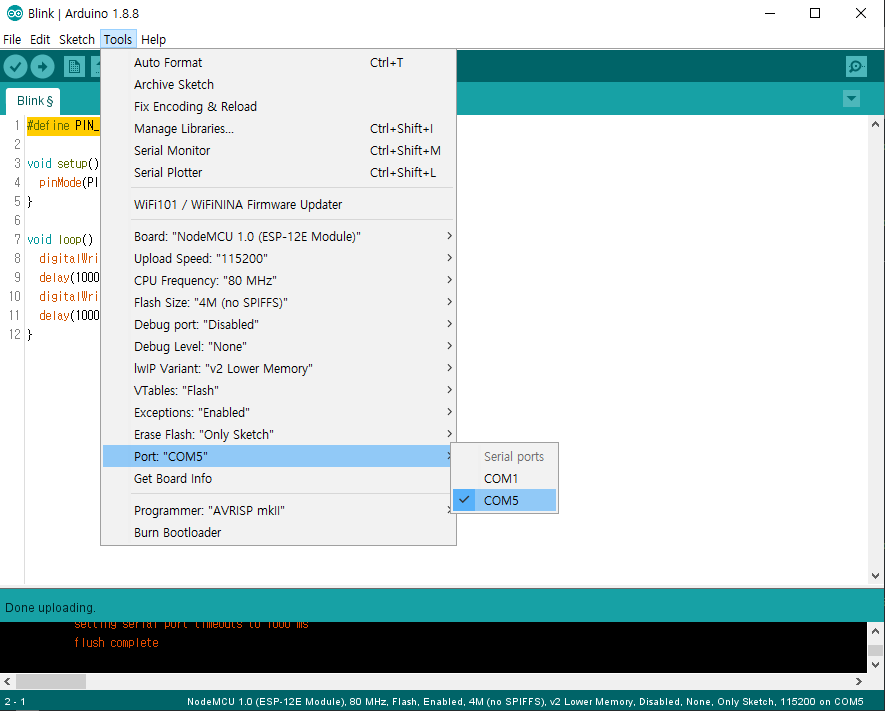This screenshot has width=885, height=711.
Task: Choose Fix Encoding & Reload
Action: click(278, 107)
